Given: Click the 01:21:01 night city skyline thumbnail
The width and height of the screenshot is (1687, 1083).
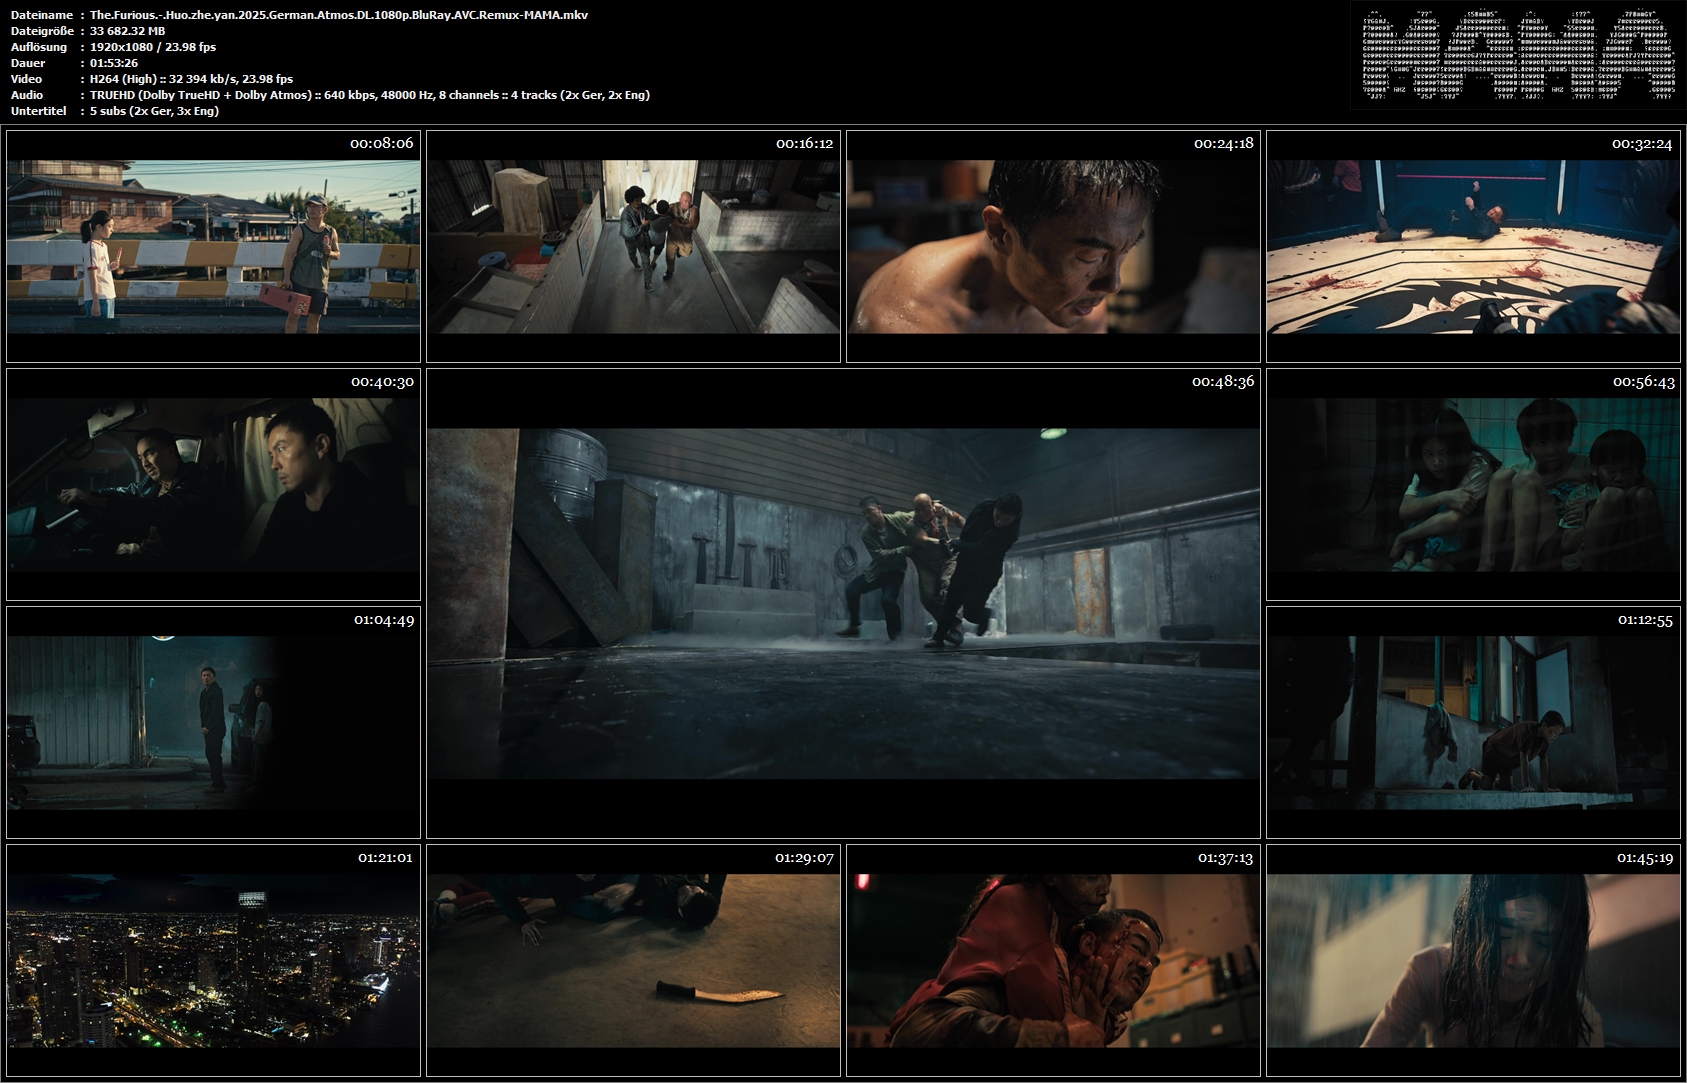Looking at the screenshot, I should 213,960.
